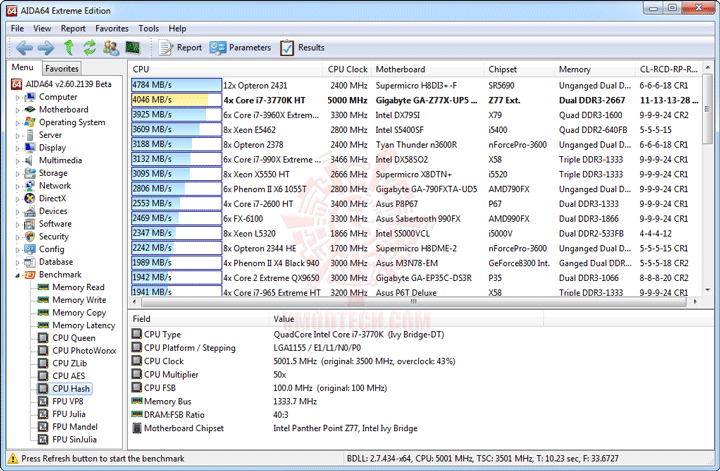The image size is (720, 471).
Task: Open the Report menu
Action: coord(73,28)
